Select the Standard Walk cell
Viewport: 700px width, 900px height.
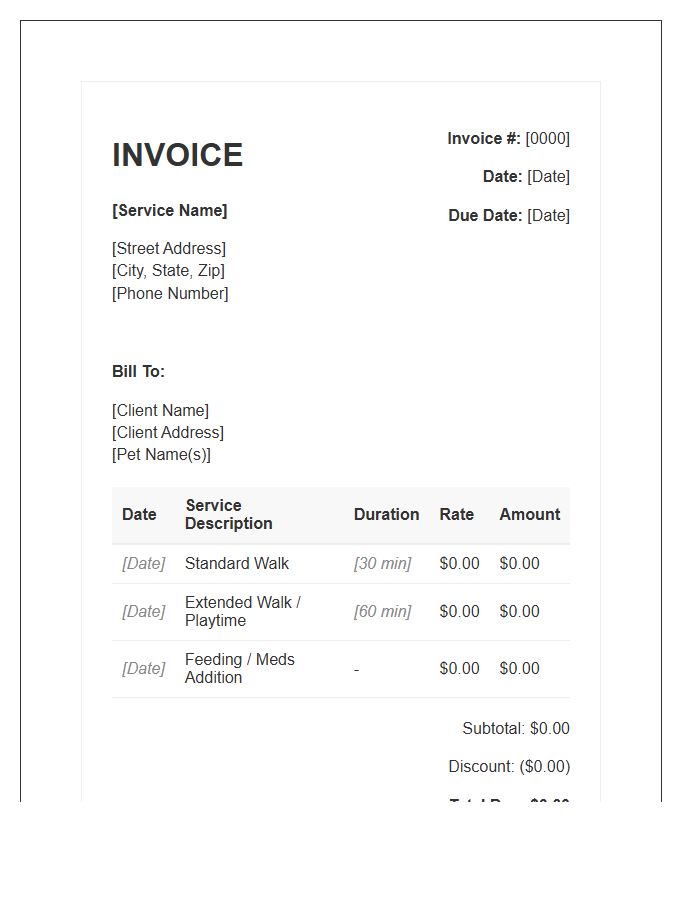tap(237, 563)
